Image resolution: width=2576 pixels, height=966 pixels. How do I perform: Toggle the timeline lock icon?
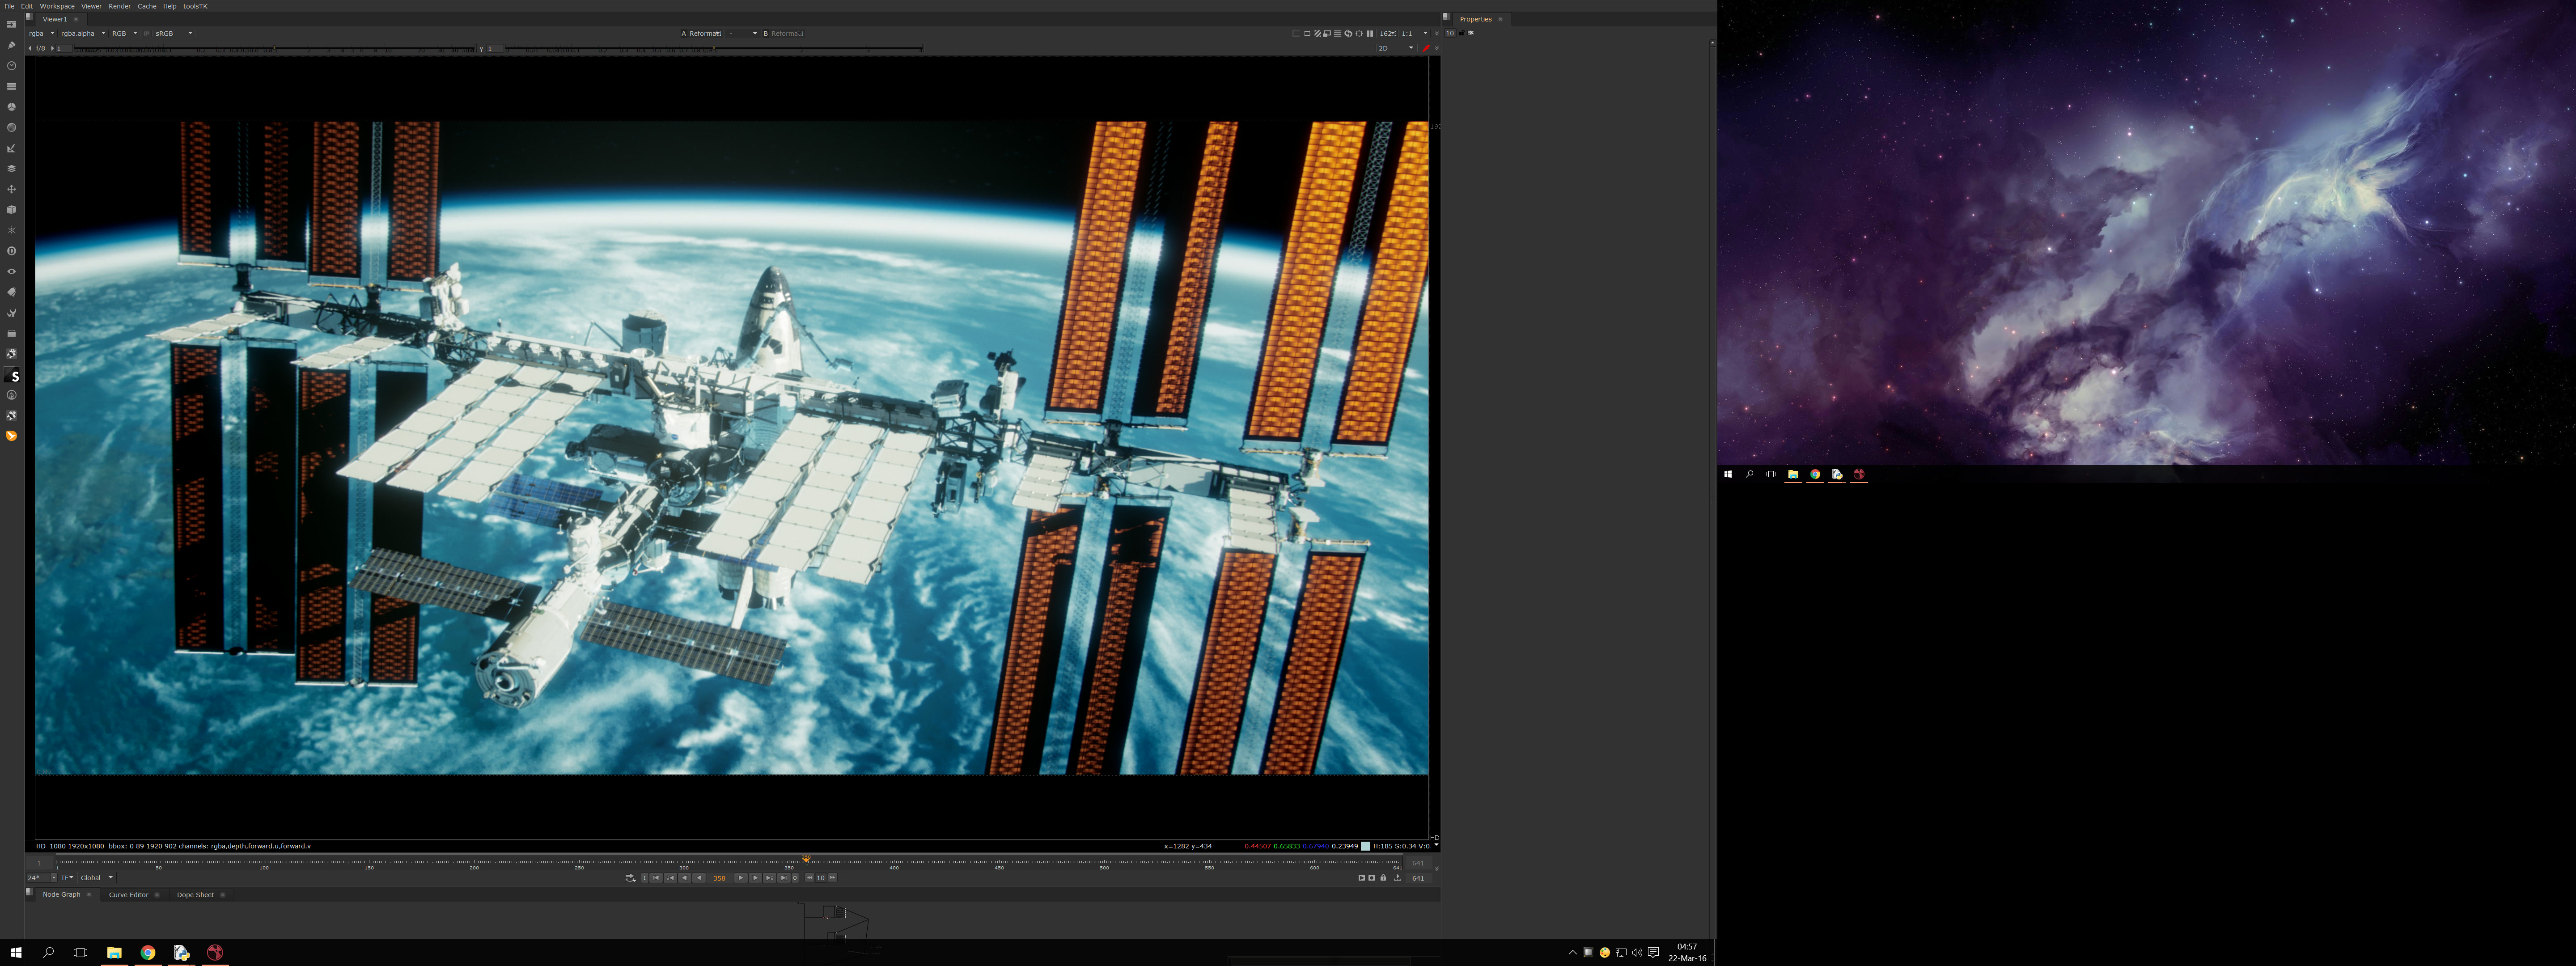point(1383,878)
